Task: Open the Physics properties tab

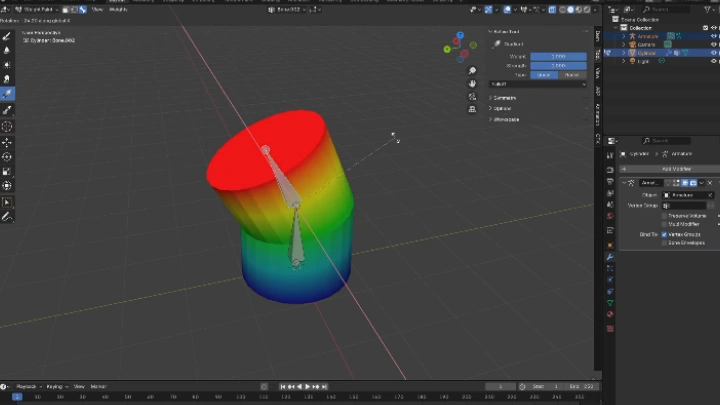Action: (610, 280)
